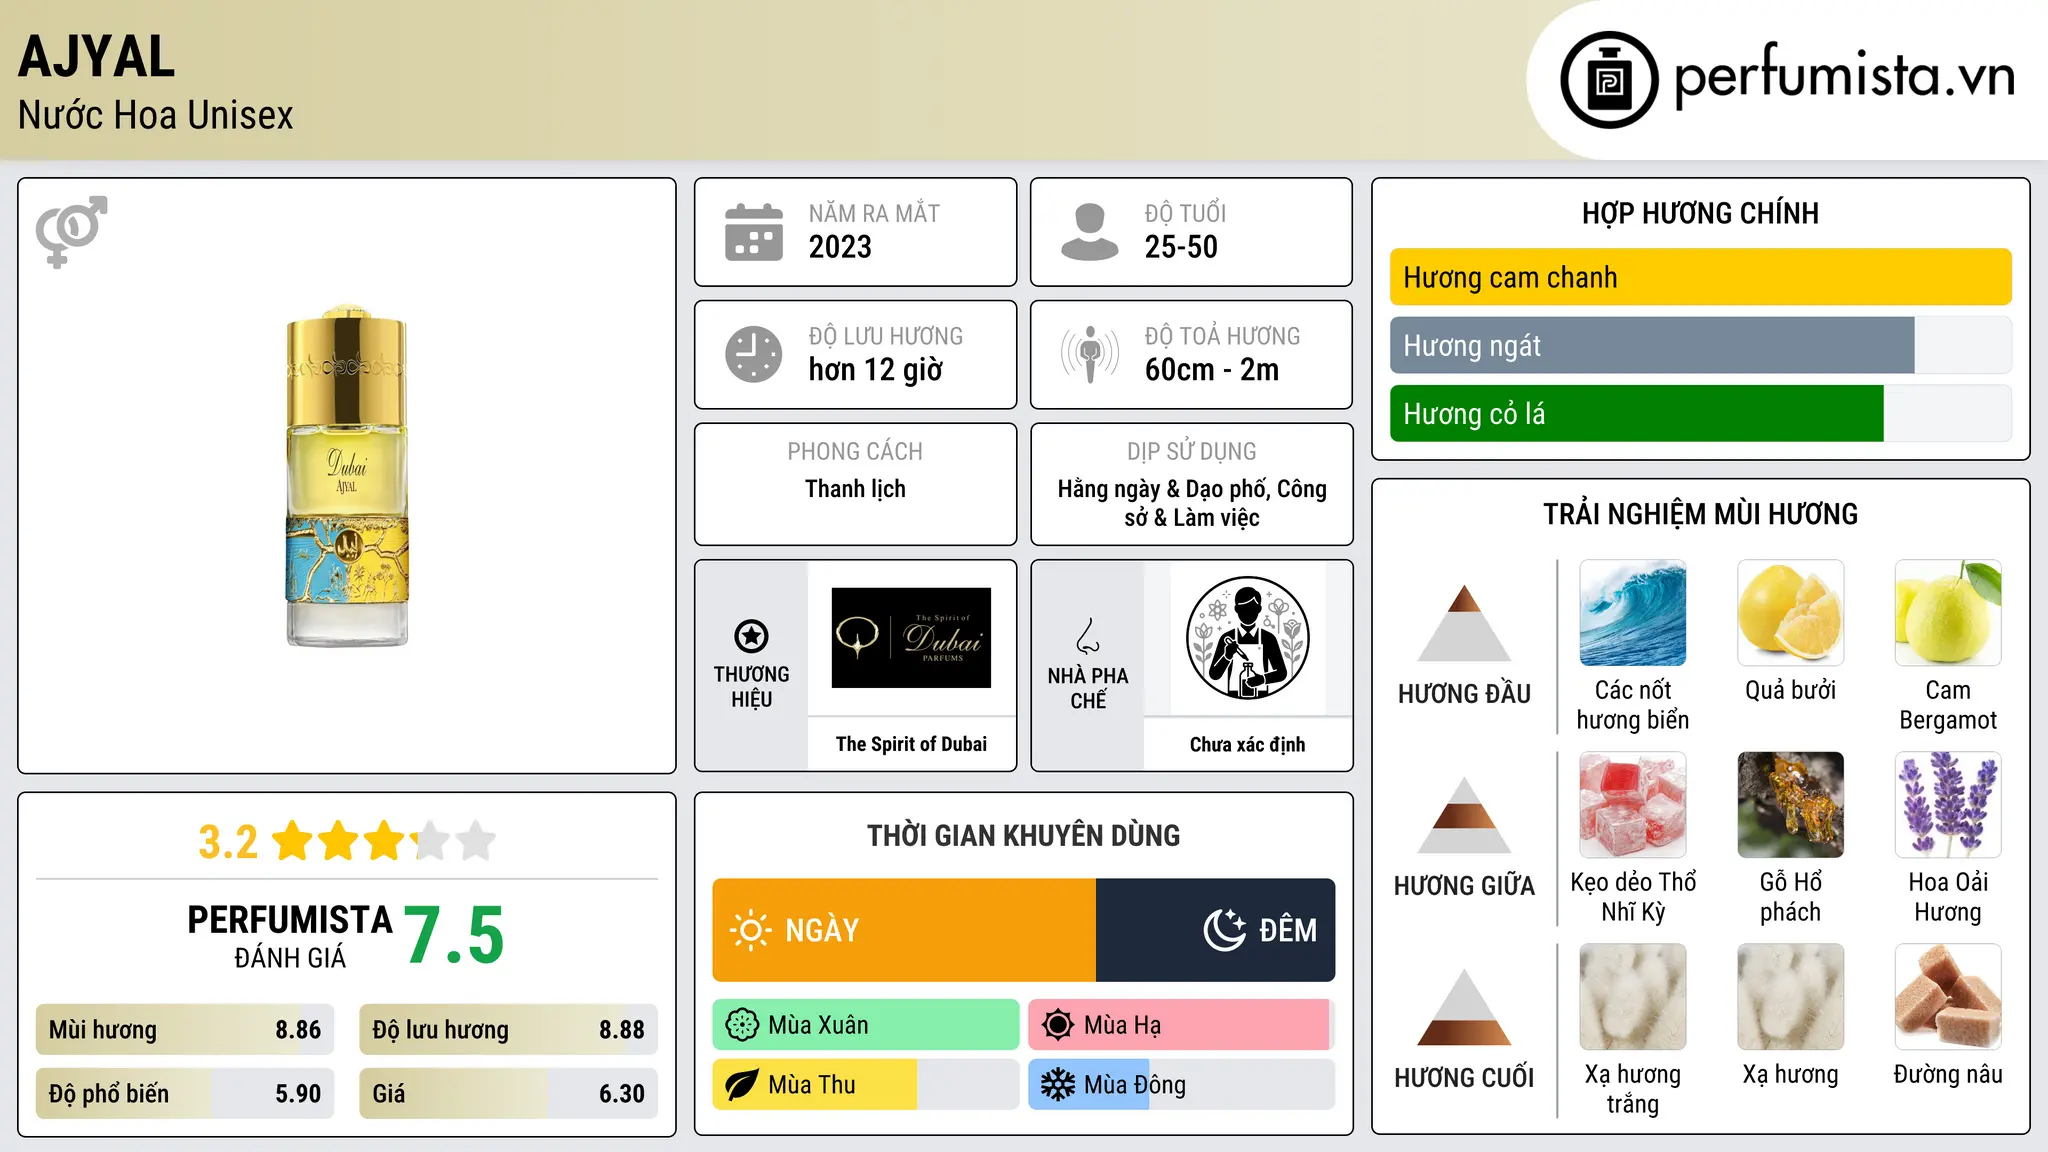The image size is (2048, 1152).
Task: Click the Mùi hương 8.86 score bar
Action: point(185,1029)
